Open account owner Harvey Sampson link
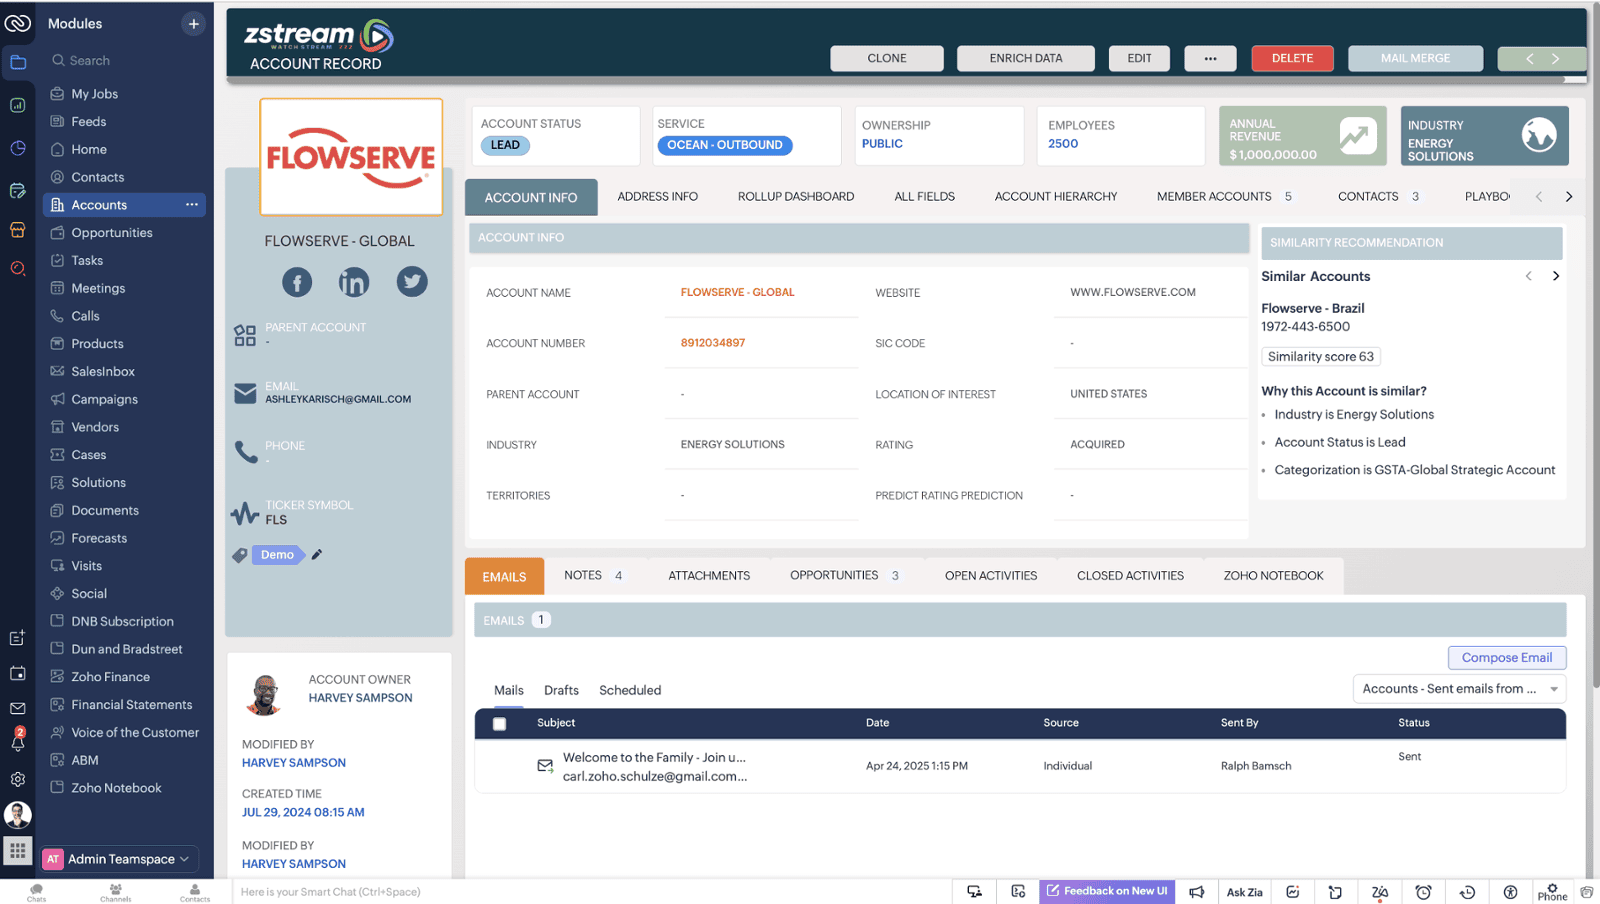This screenshot has height=904, width=1600. pyautogui.click(x=360, y=698)
